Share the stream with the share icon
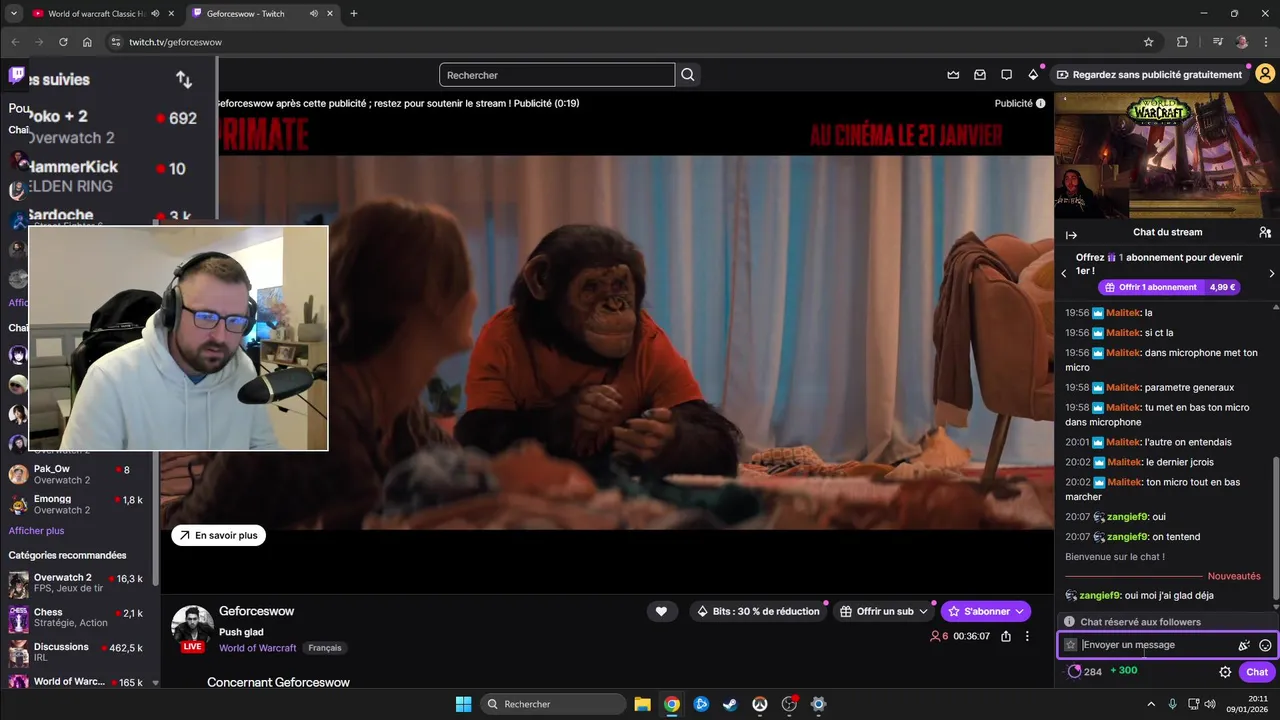The width and height of the screenshot is (1280, 720). point(1006,636)
